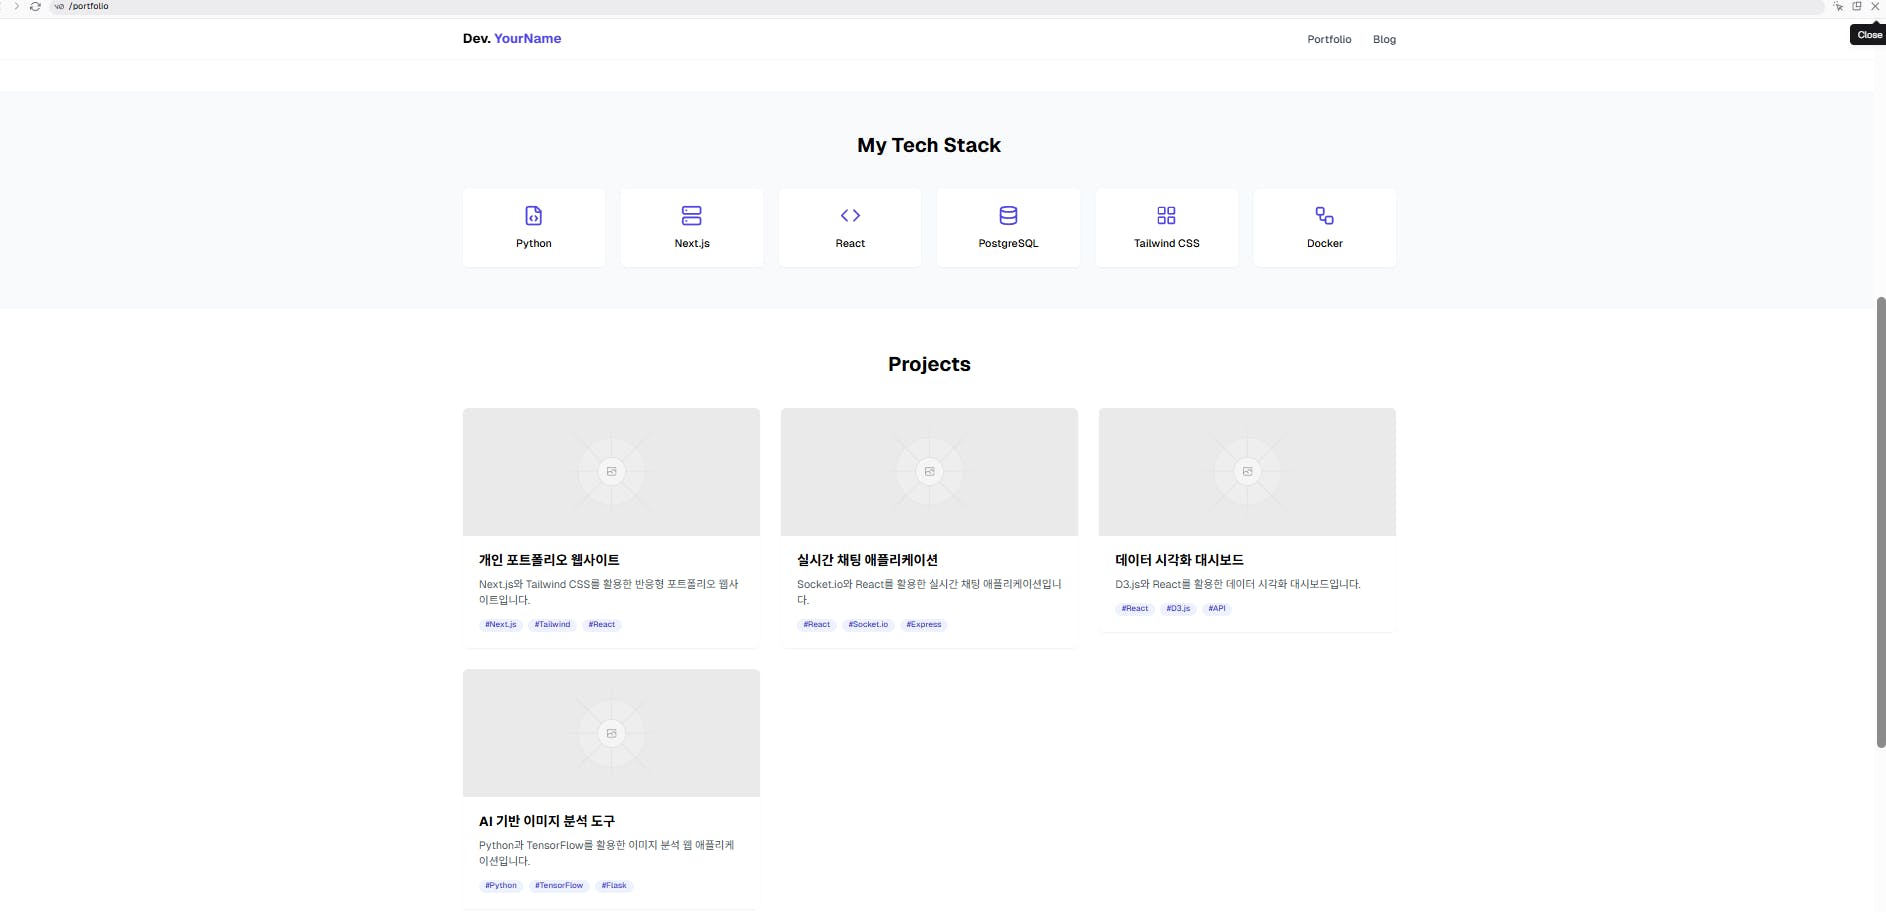Open the 개인 포트폴리오 웹사이트 project thumbnail
The width and height of the screenshot is (1886, 912).
click(x=611, y=471)
